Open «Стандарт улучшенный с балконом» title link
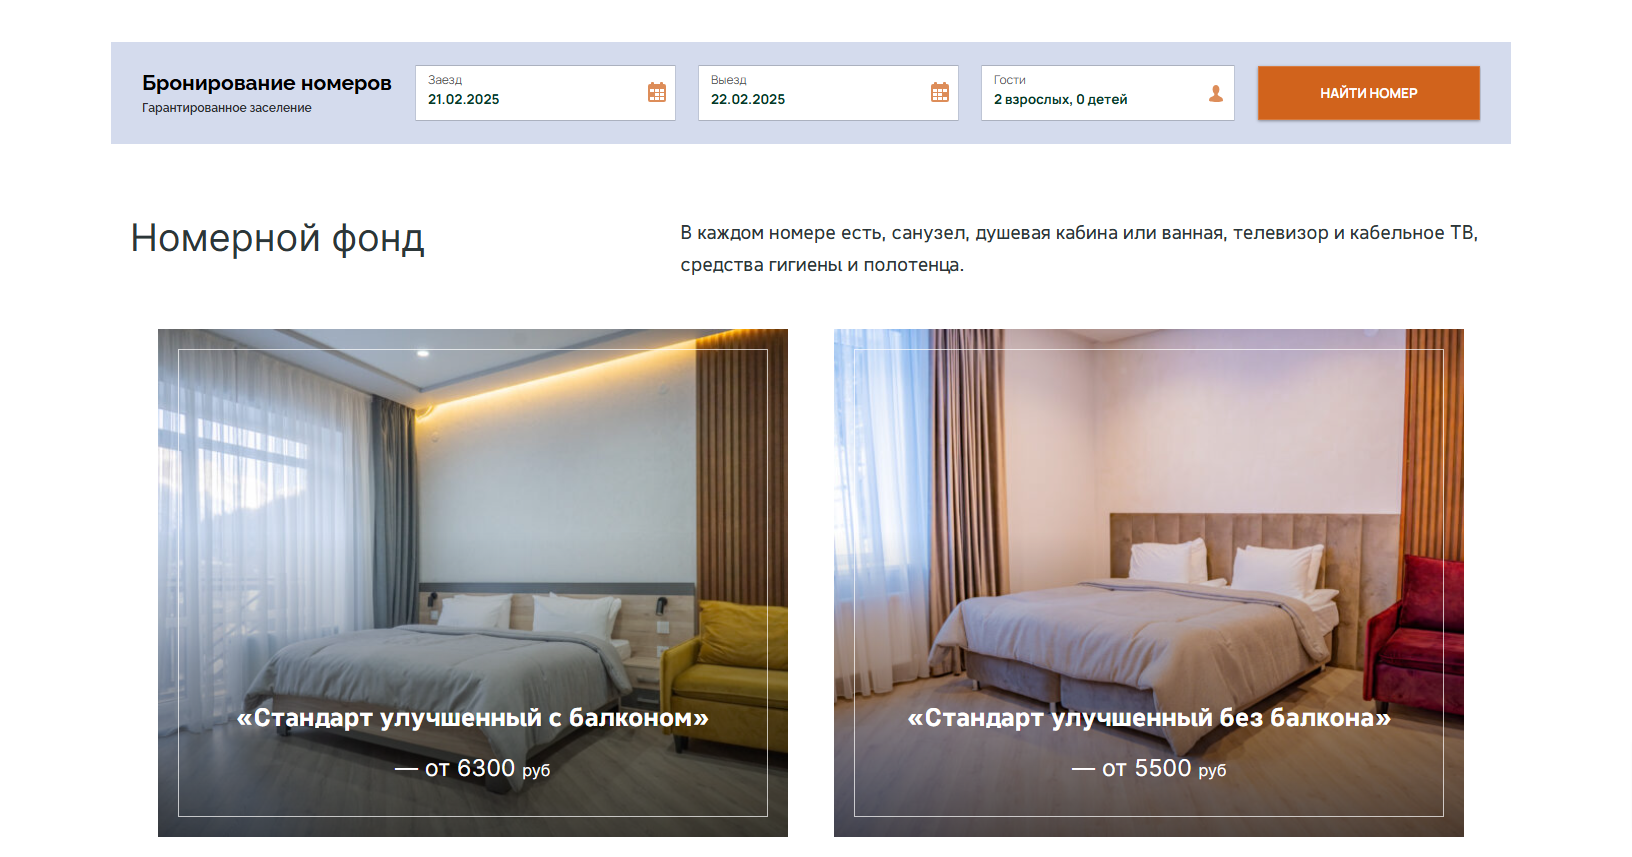 click(x=473, y=718)
